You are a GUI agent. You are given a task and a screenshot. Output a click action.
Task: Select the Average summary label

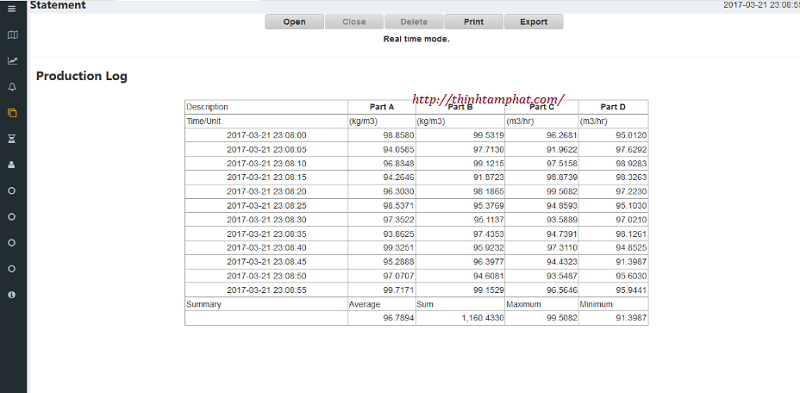pyautogui.click(x=364, y=304)
